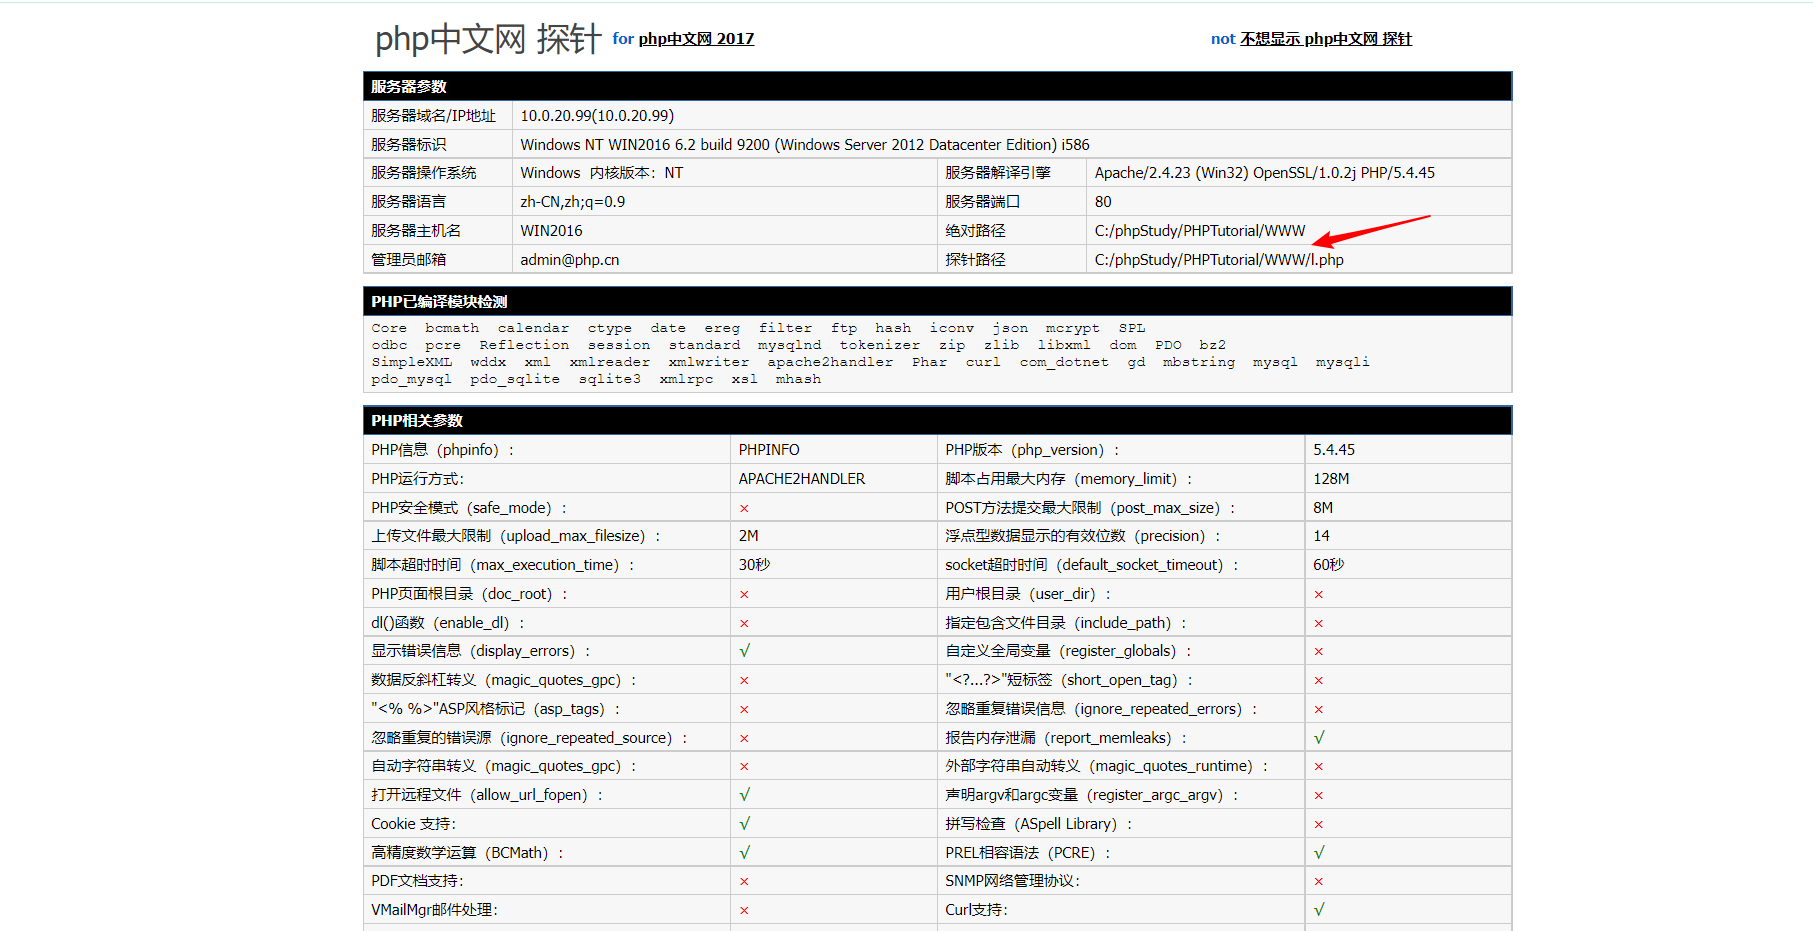The image size is (1813, 931).
Task: Click the allow_url_fopen green check status
Action: click(745, 795)
